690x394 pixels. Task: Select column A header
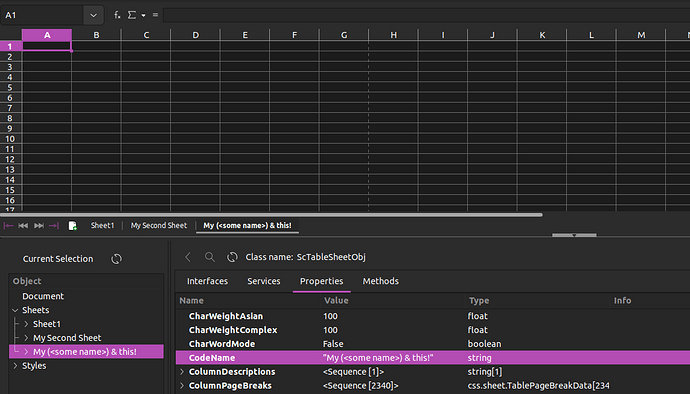pos(47,35)
